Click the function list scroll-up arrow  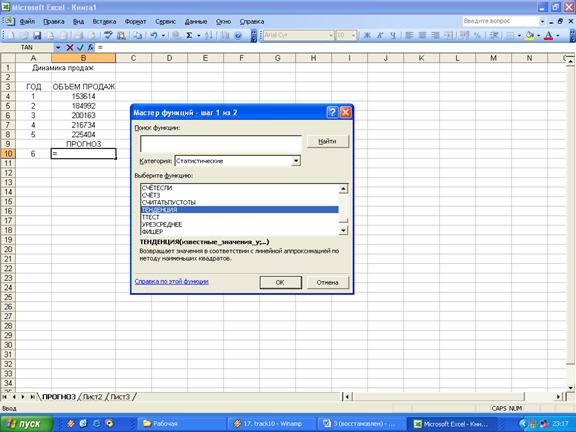pos(343,189)
